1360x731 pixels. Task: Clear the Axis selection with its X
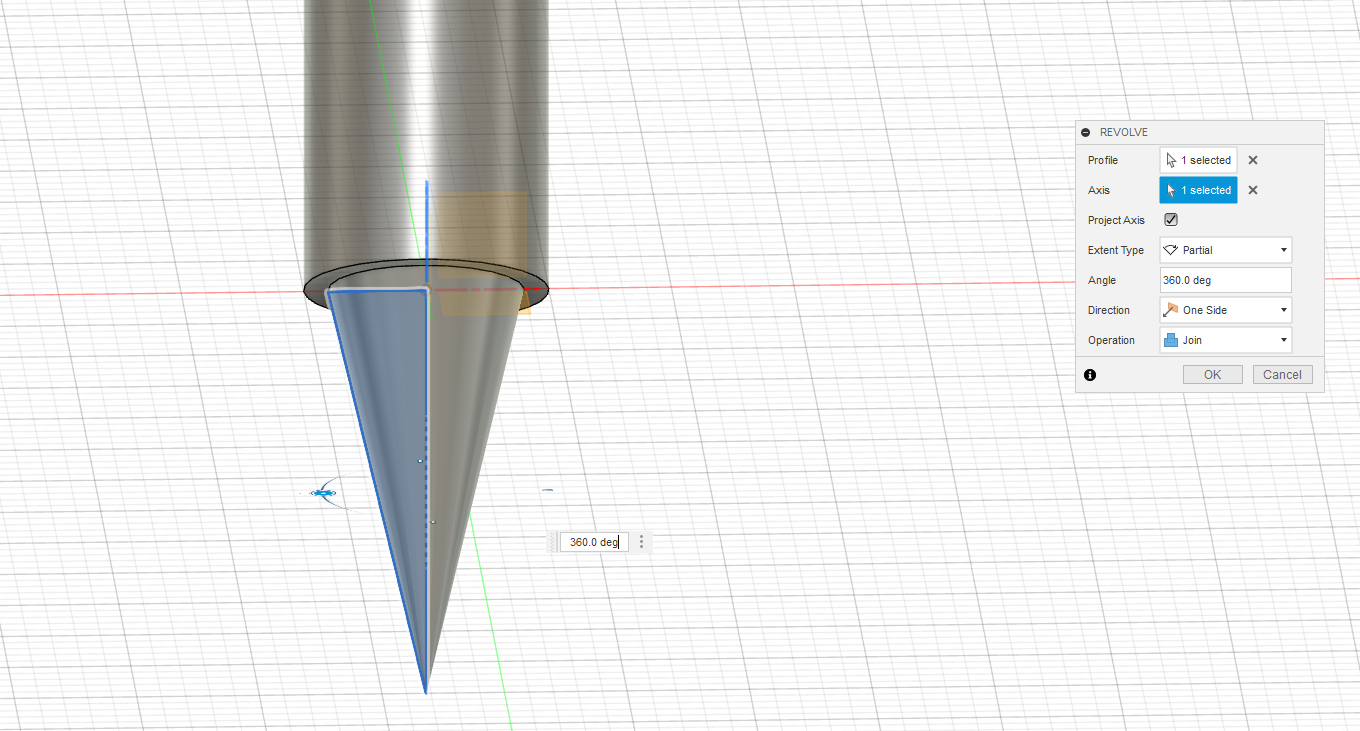[x=1253, y=190]
